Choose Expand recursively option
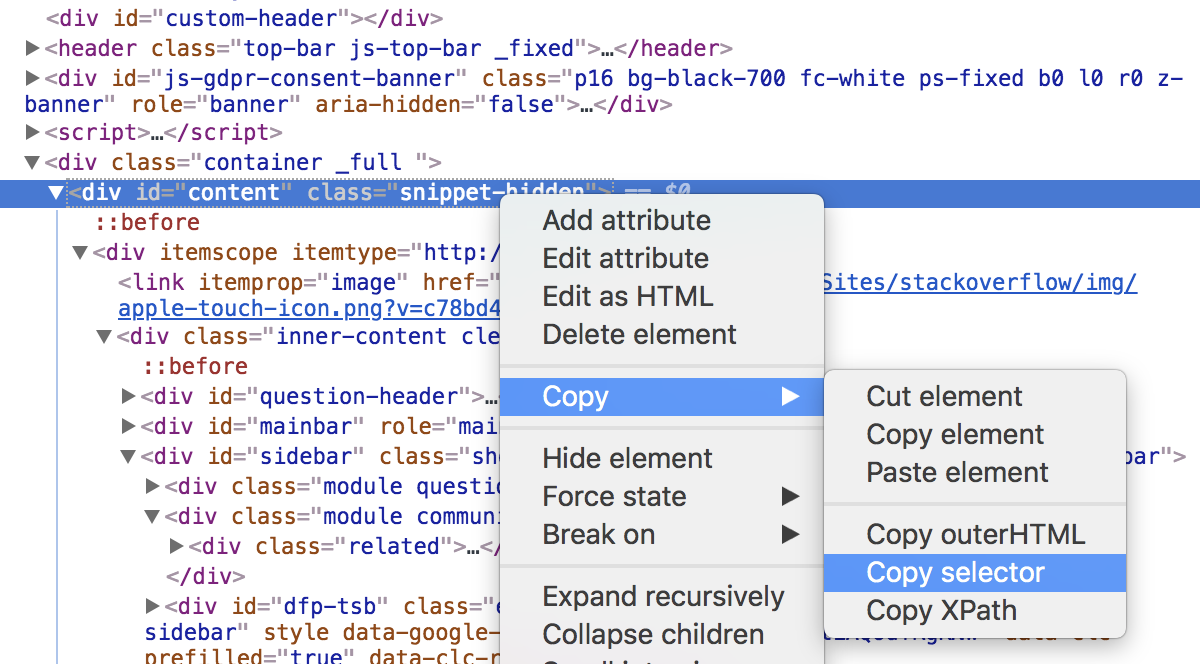 click(x=663, y=597)
